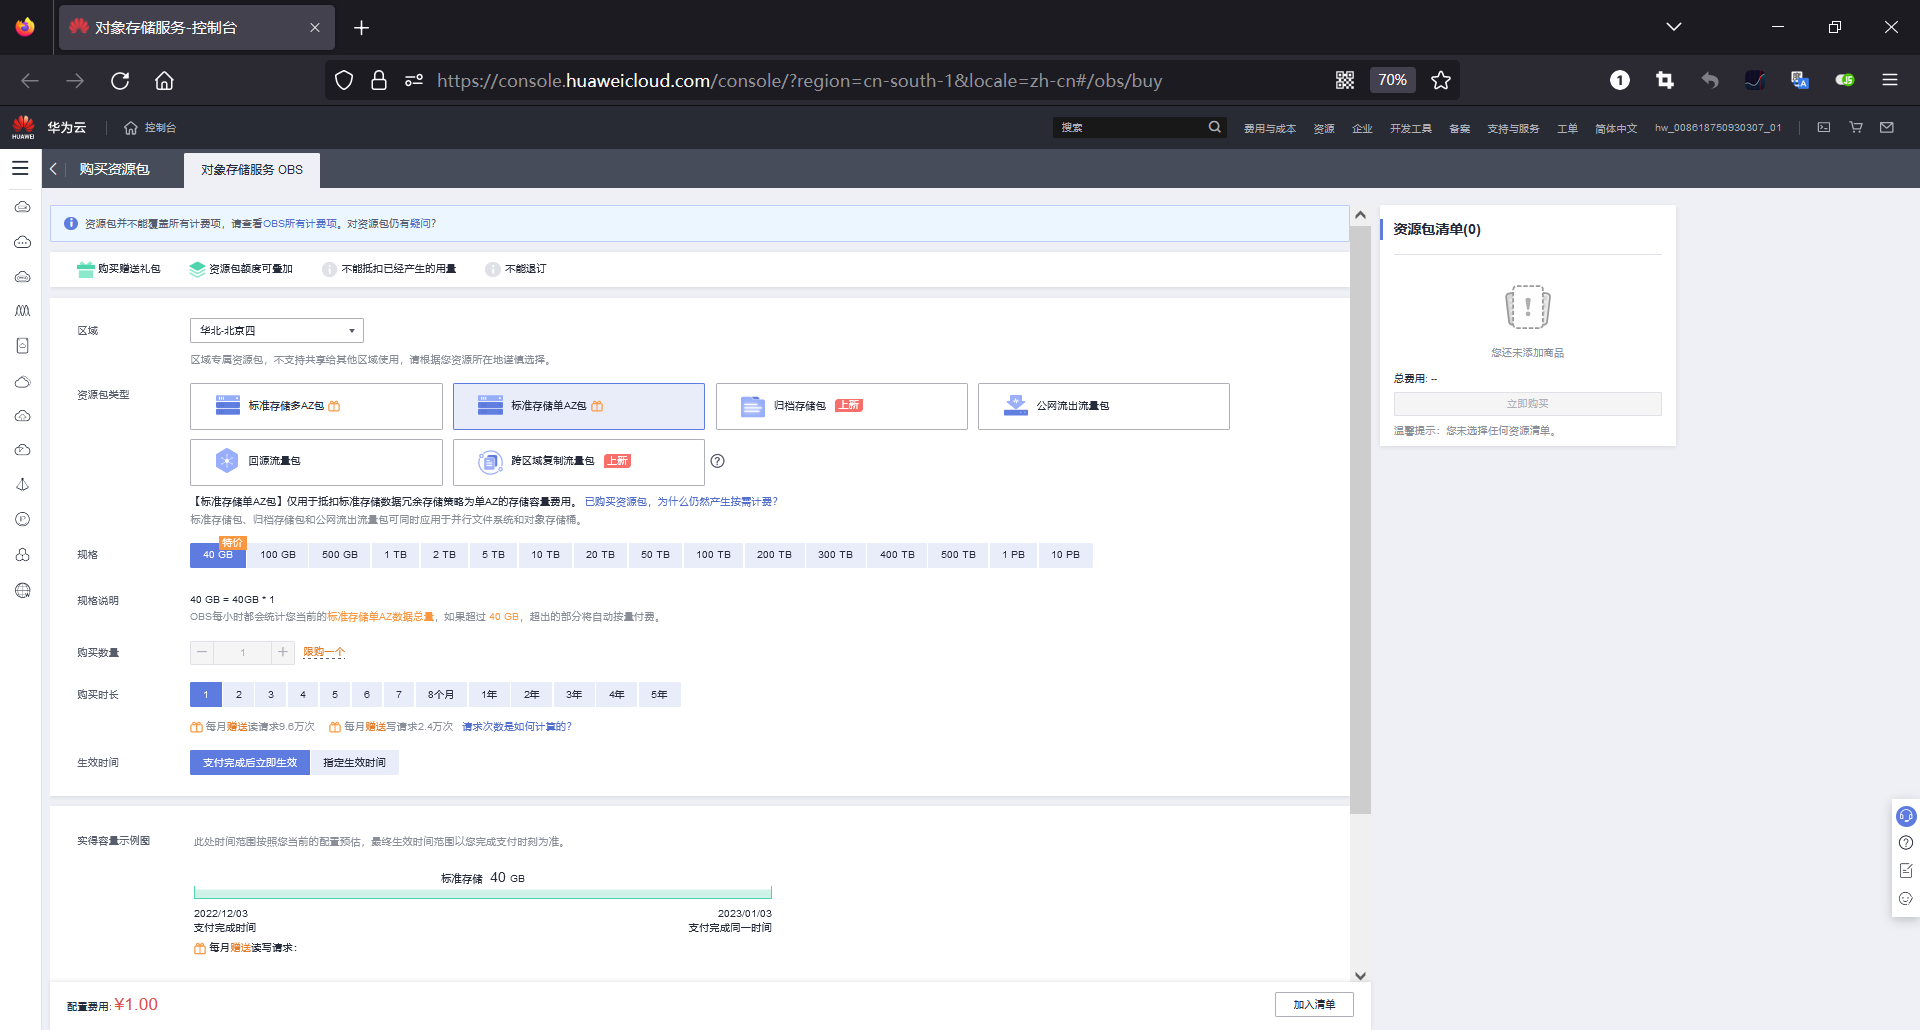Click the search magnifier icon in the console header
1920x1030 pixels.
1214,127
